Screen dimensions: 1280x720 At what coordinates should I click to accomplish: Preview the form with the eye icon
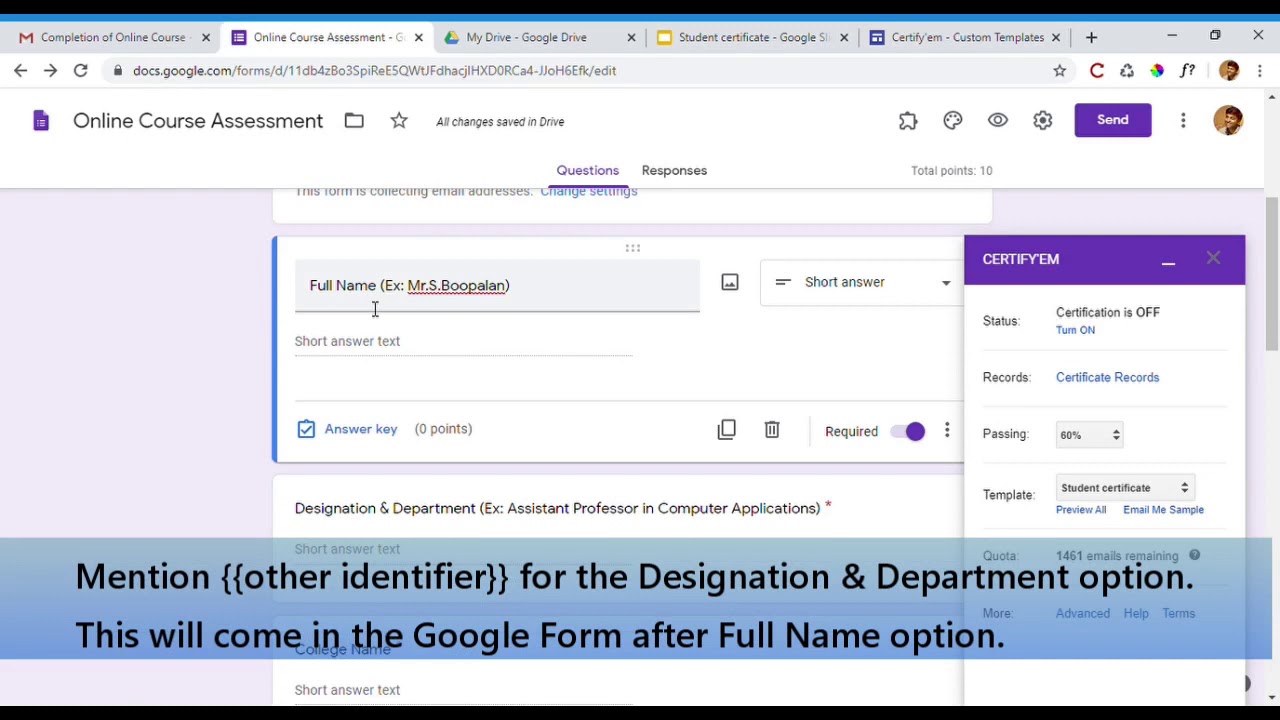coord(998,120)
